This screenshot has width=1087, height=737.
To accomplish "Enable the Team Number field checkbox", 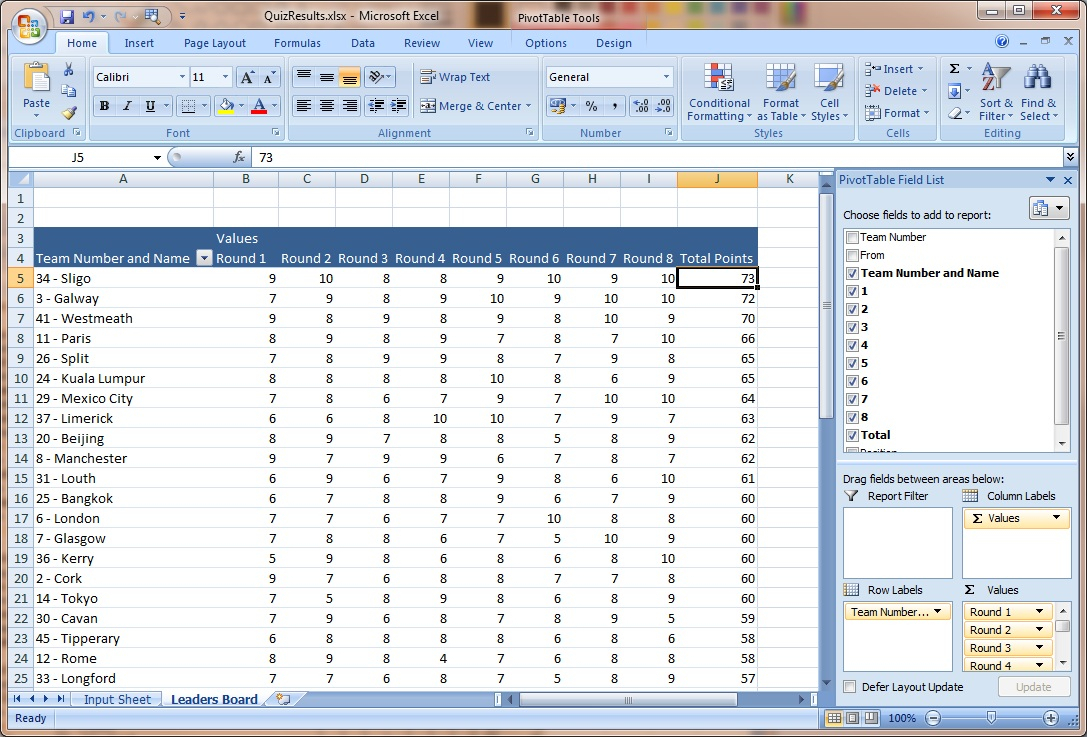I will (852, 237).
